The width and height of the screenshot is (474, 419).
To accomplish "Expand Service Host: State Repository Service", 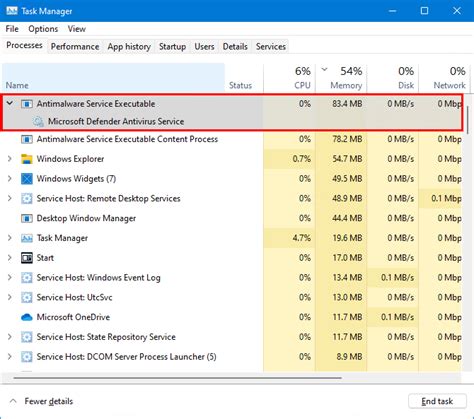I will [10, 337].
